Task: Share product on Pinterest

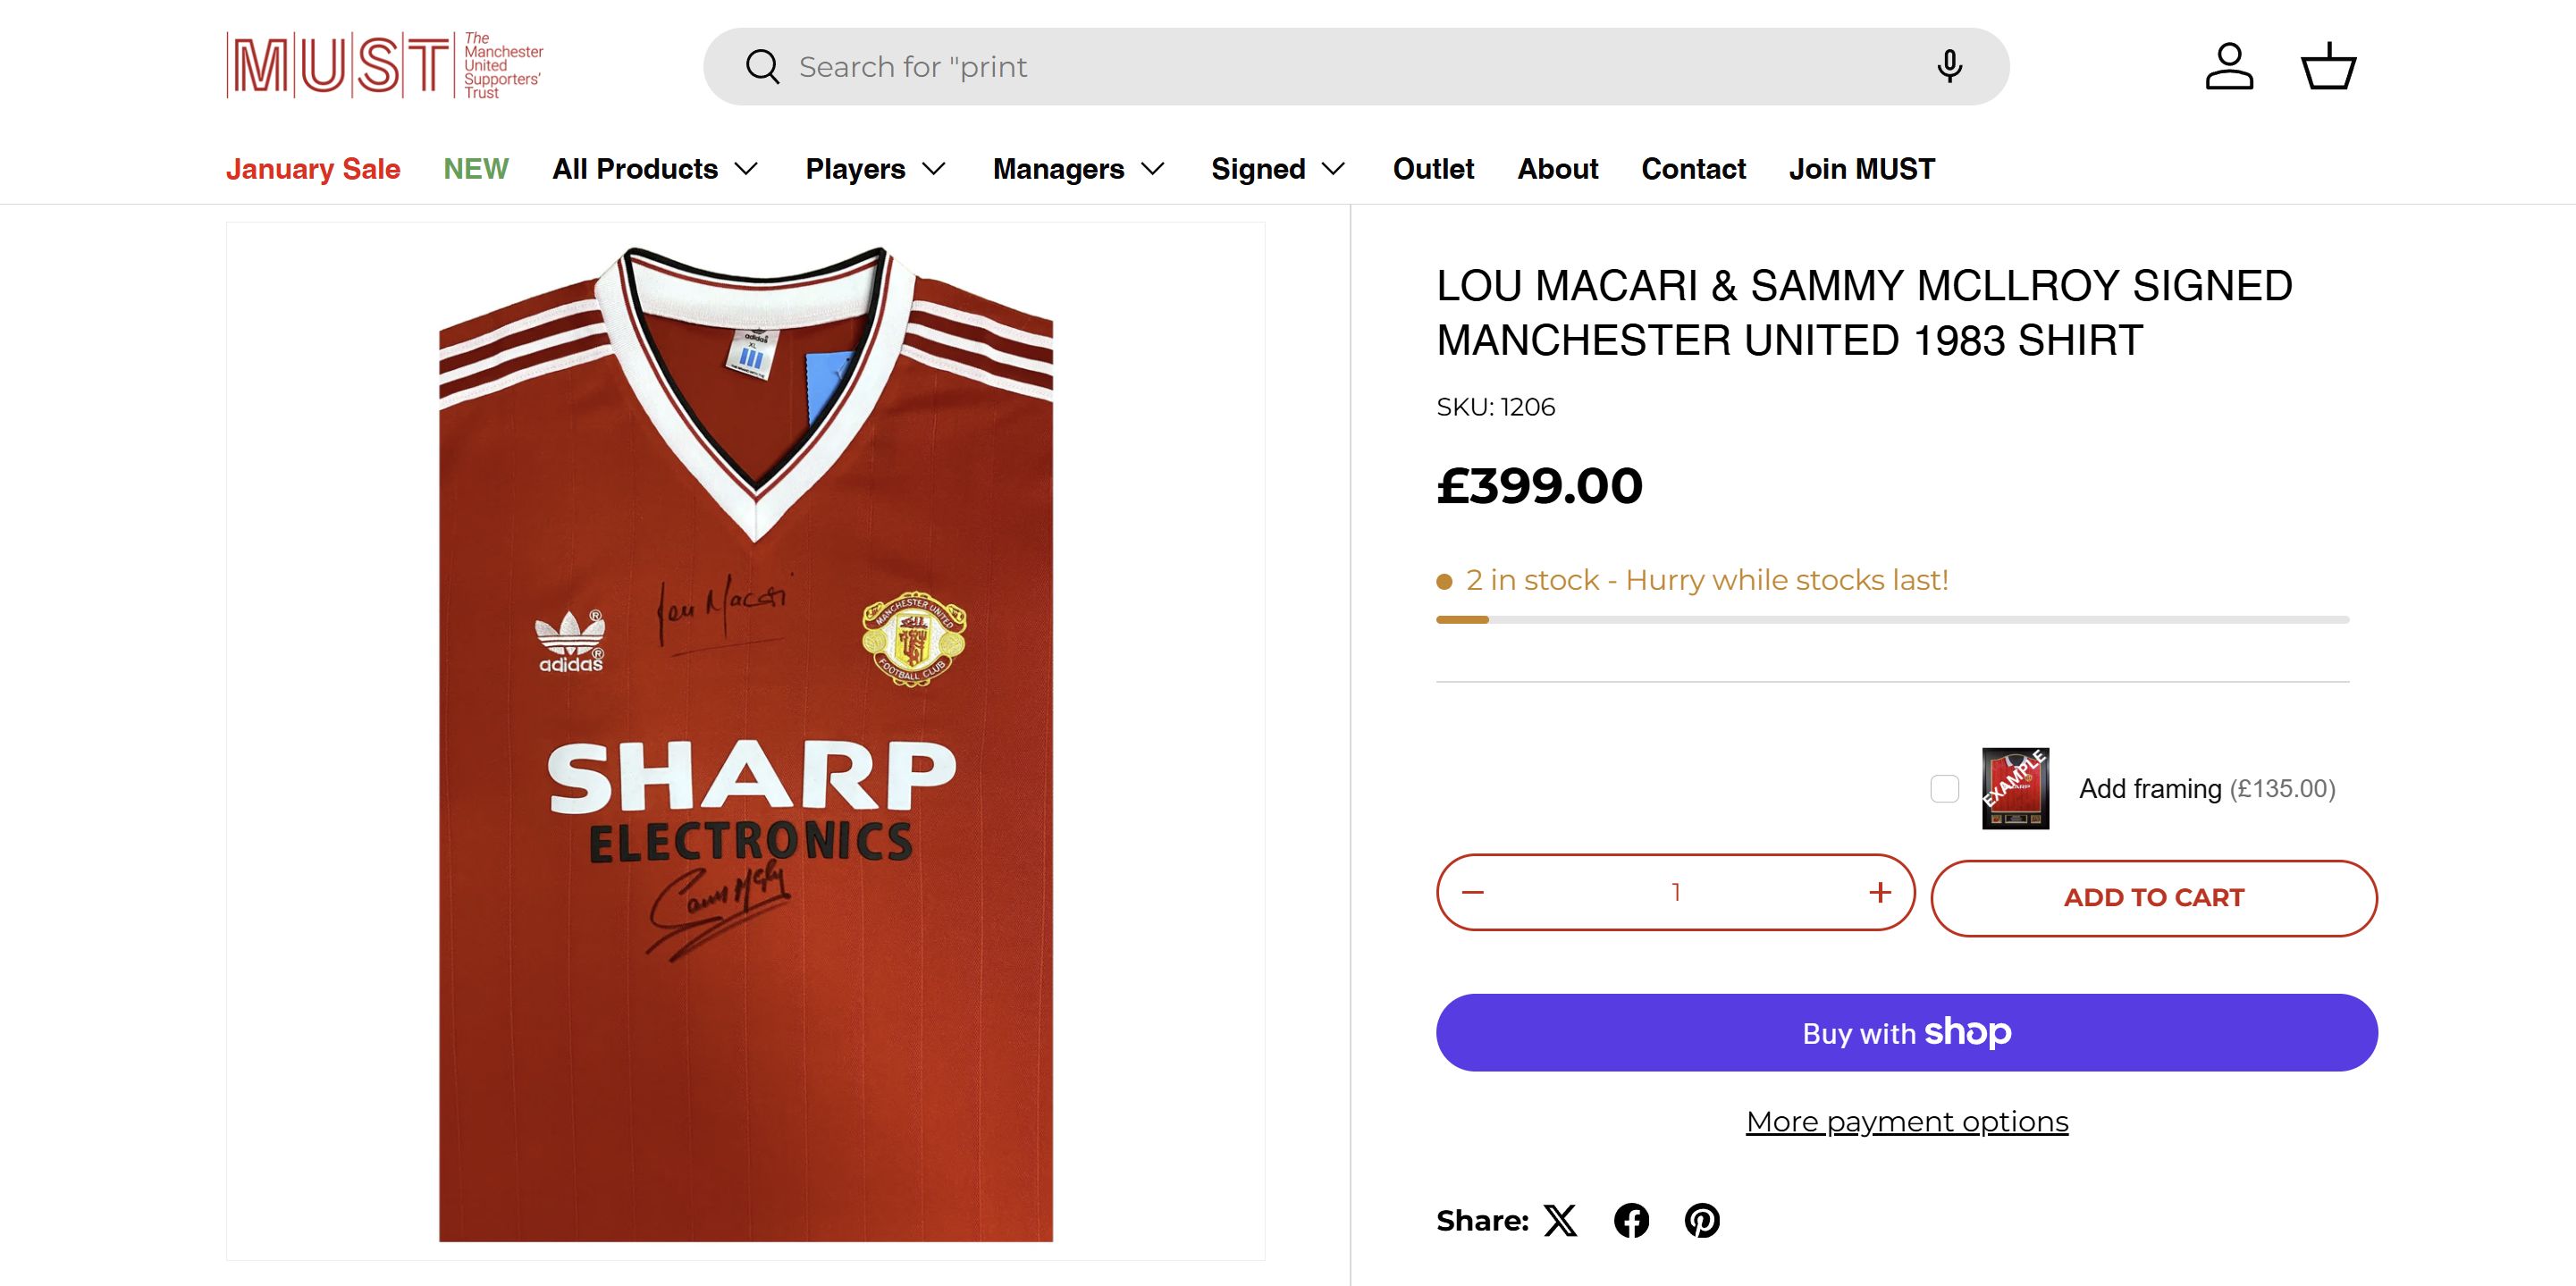Action: pyautogui.click(x=1702, y=1220)
